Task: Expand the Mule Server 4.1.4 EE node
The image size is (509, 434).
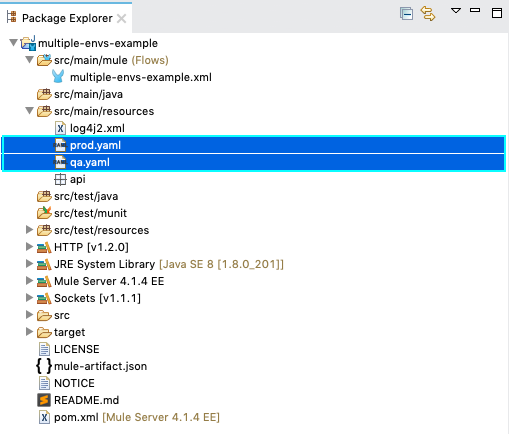Action: tap(29, 280)
